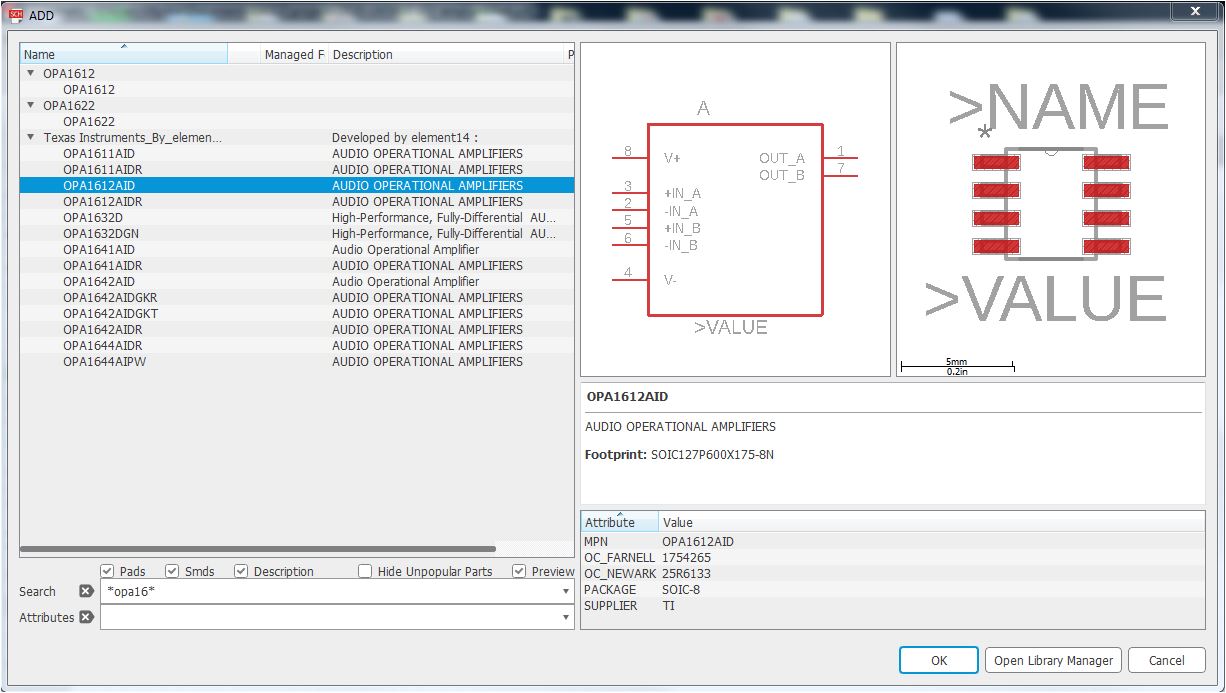Toggle the Pads checkbox
The height and width of the screenshot is (693, 1226).
(x=108, y=571)
